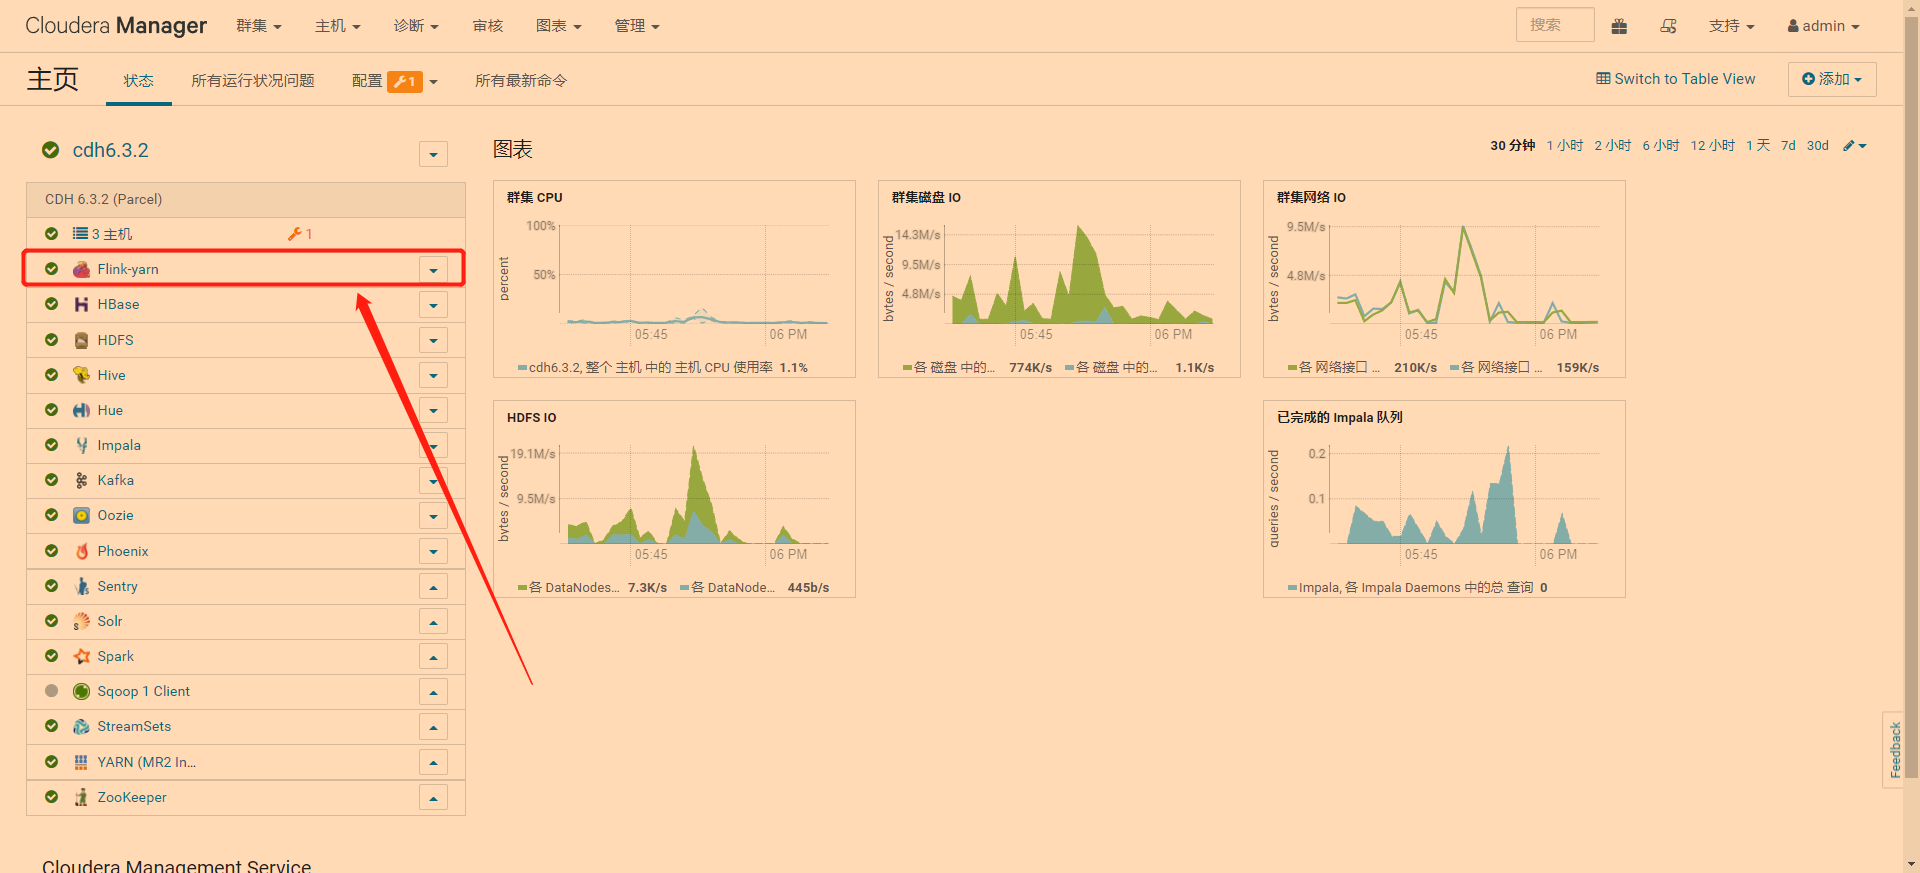Click the HDFS service icon
This screenshot has height=873, width=1920.
click(x=82, y=340)
